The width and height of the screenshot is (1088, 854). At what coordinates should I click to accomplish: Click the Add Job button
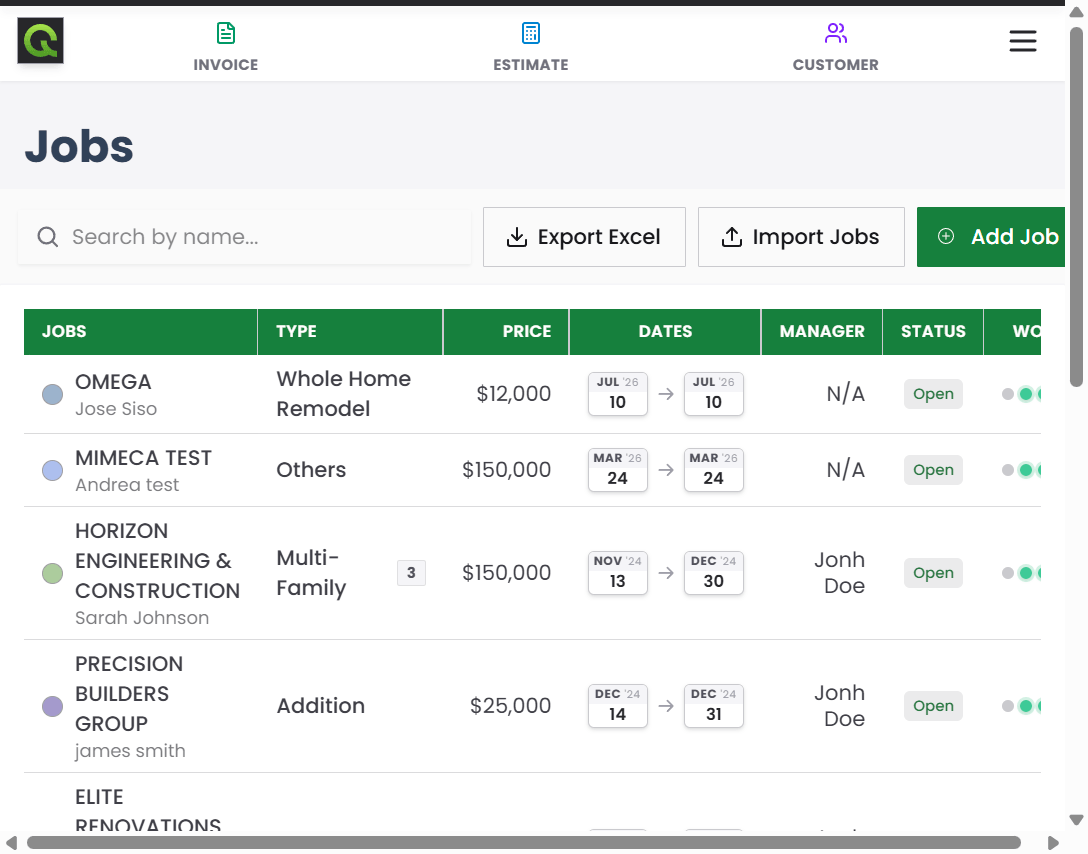coord(991,237)
